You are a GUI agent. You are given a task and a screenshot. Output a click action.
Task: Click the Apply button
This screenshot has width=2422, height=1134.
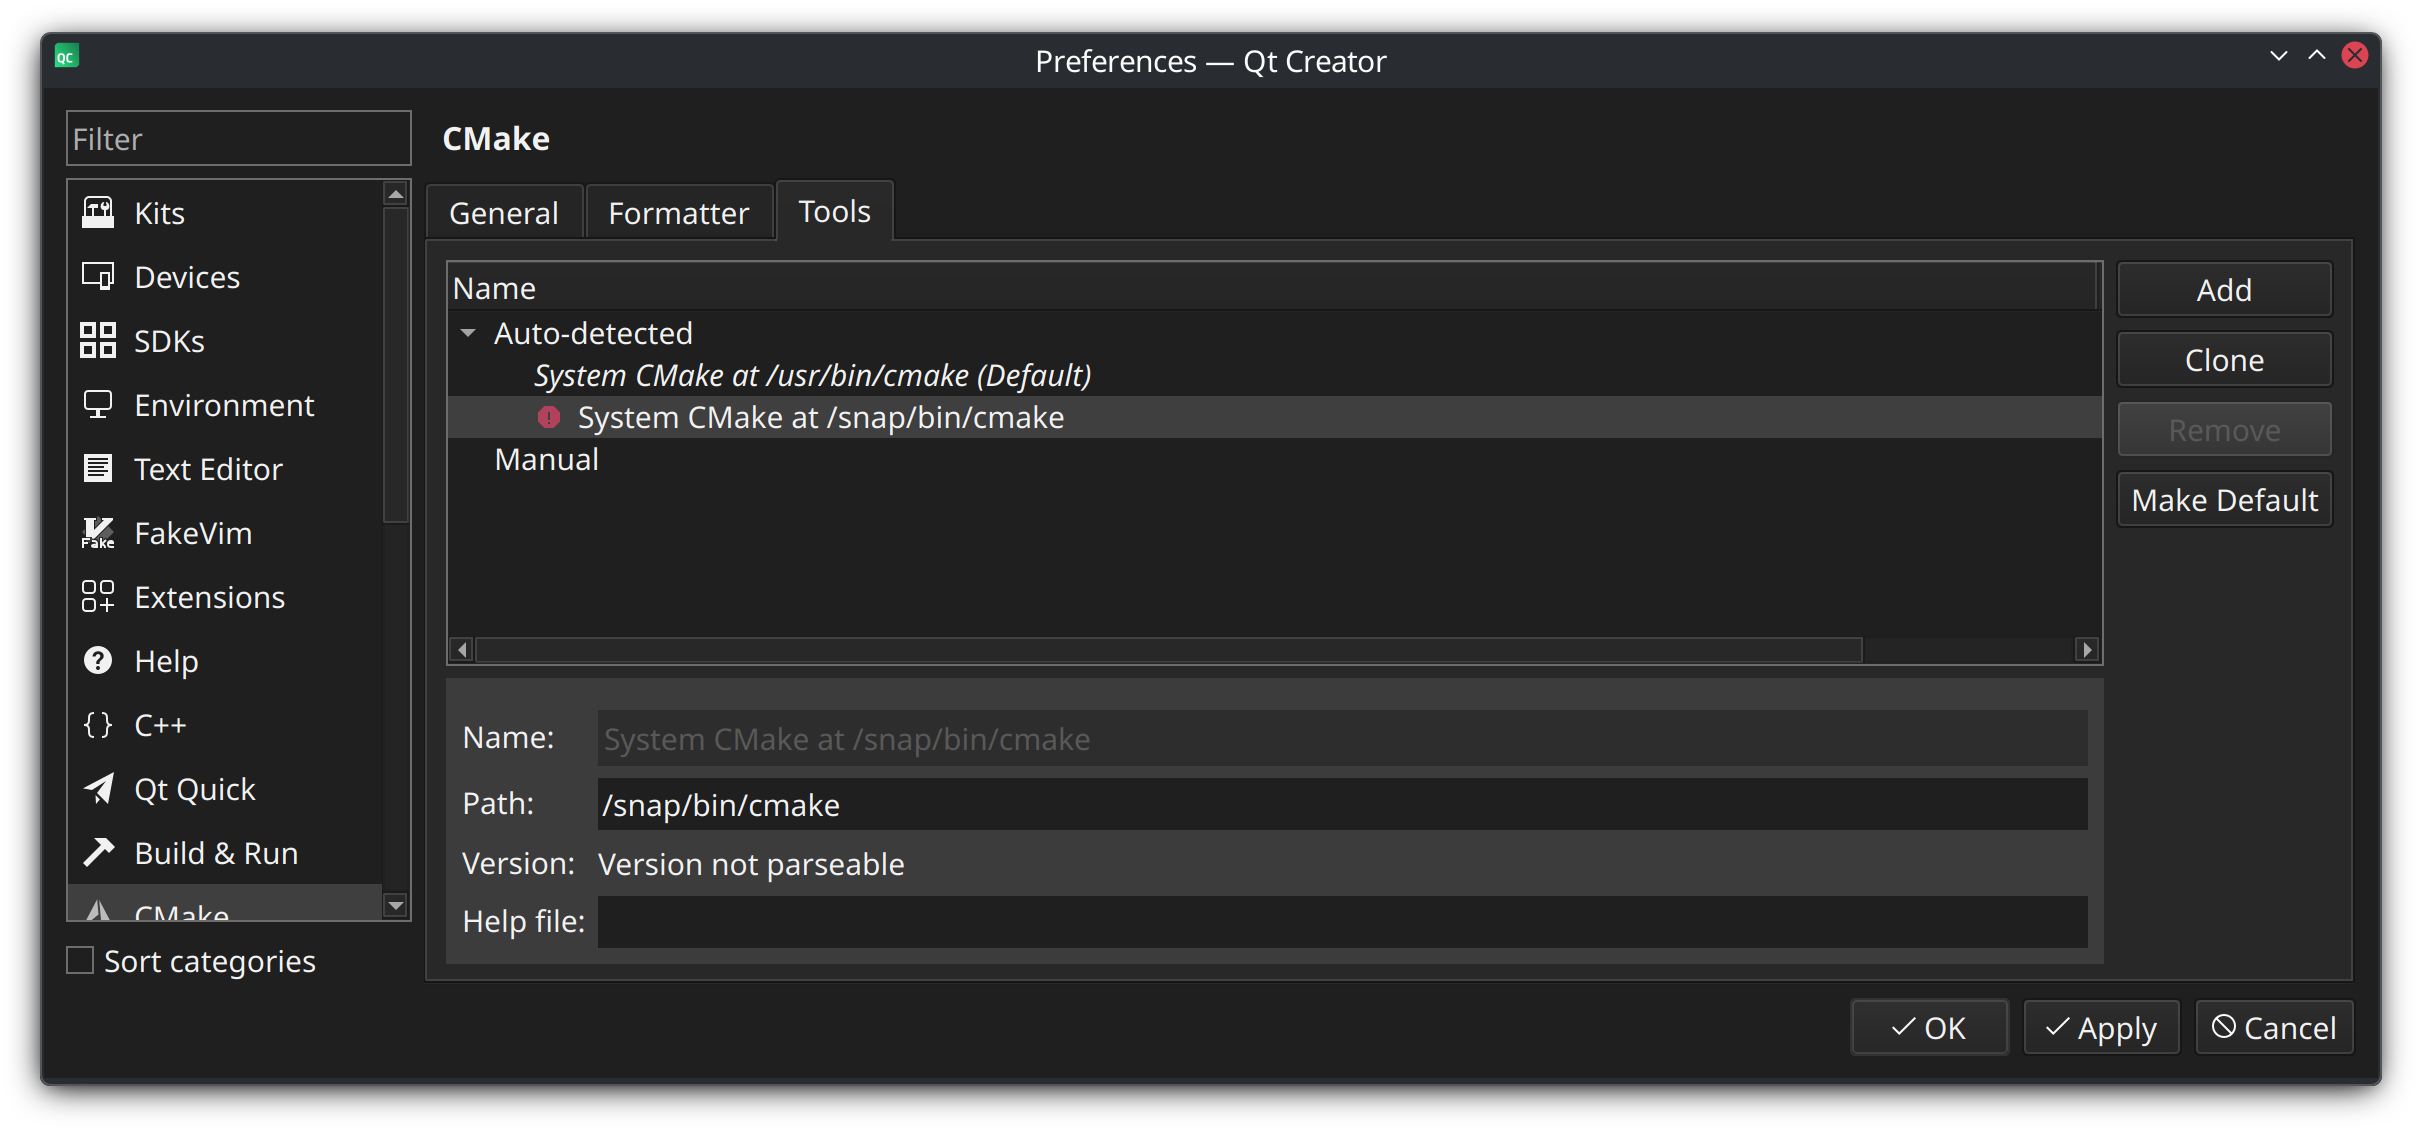(2101, 1028)
